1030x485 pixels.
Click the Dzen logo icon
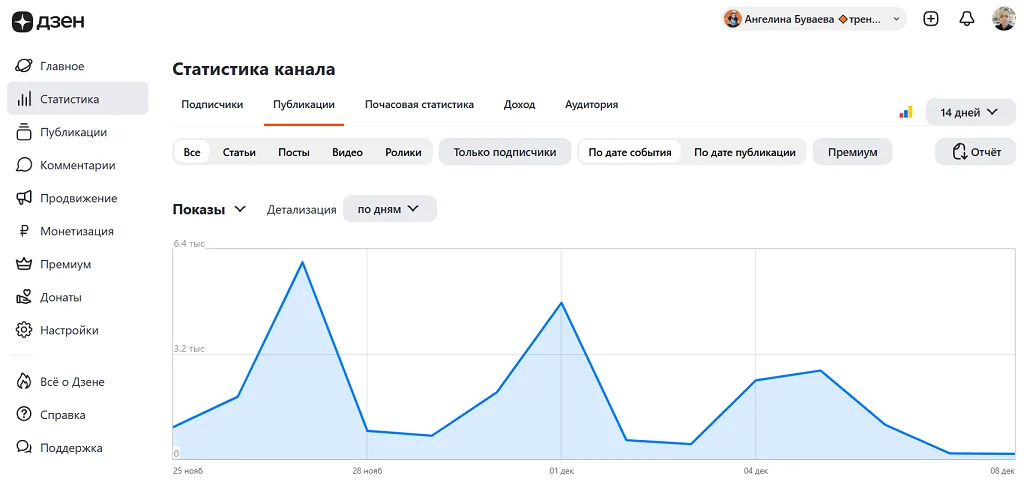pos(23,19)
